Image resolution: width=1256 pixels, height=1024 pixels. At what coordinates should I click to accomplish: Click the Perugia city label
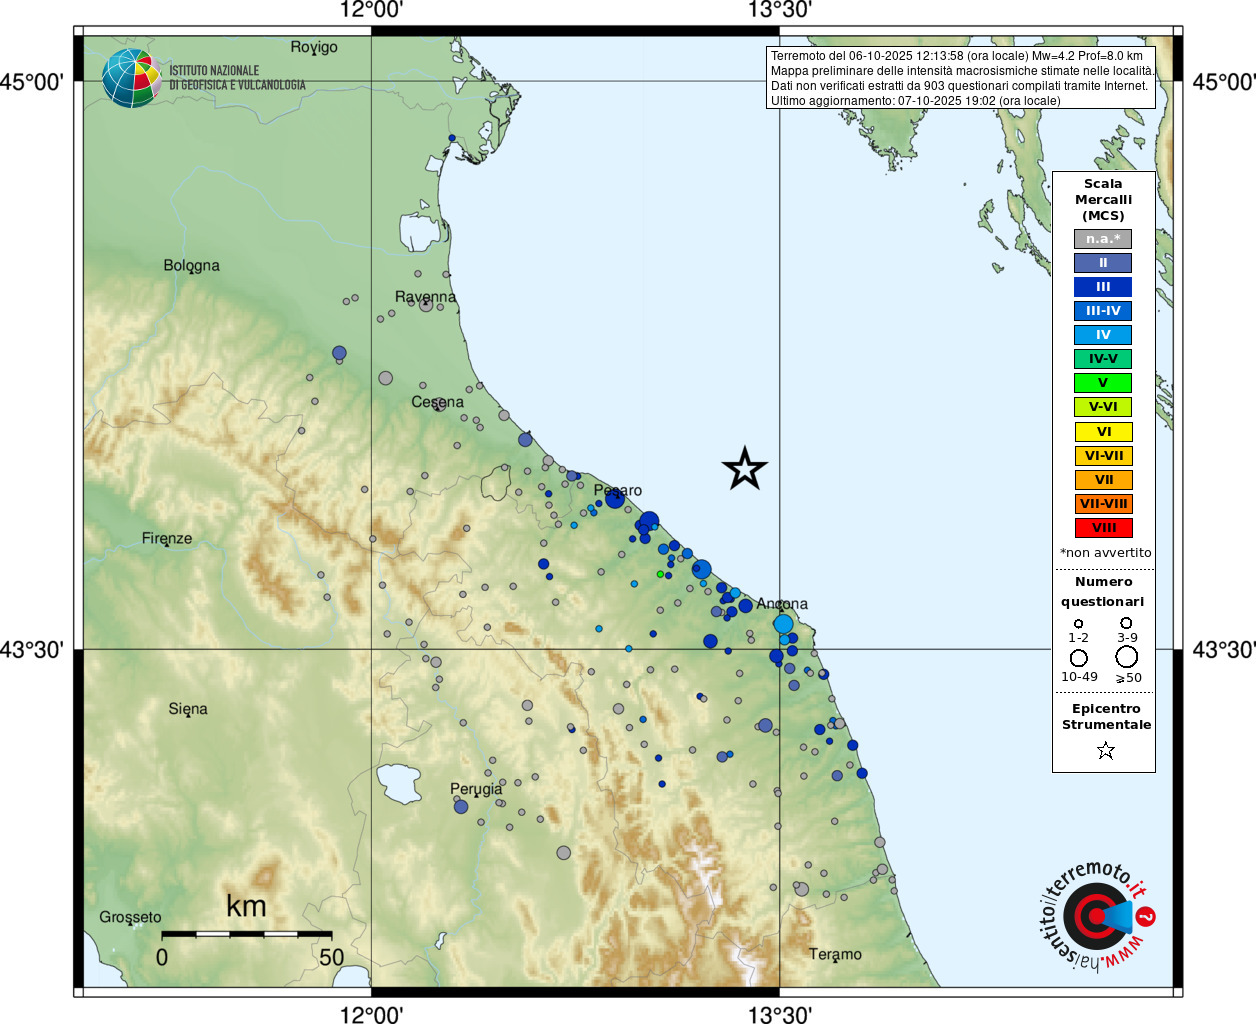[476, 789]
